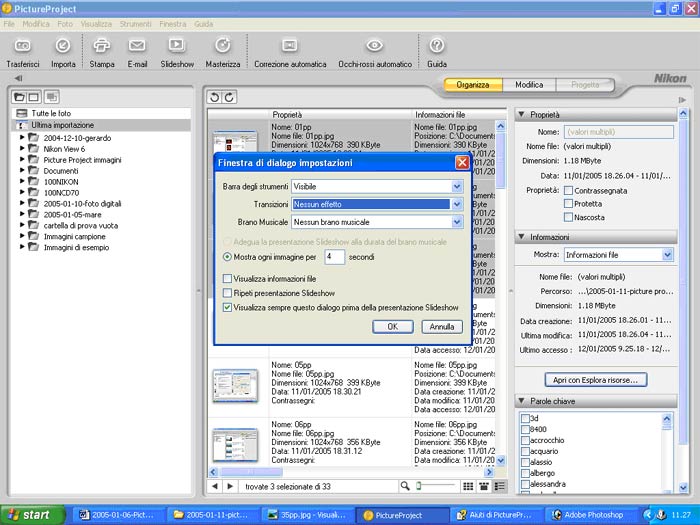Image resolution: width=700 pixels, height=525 pixels.
Task: Close the Finestra di dialogo impostazioni dialog
Action: pyautogui.click(x=462, y=162)
